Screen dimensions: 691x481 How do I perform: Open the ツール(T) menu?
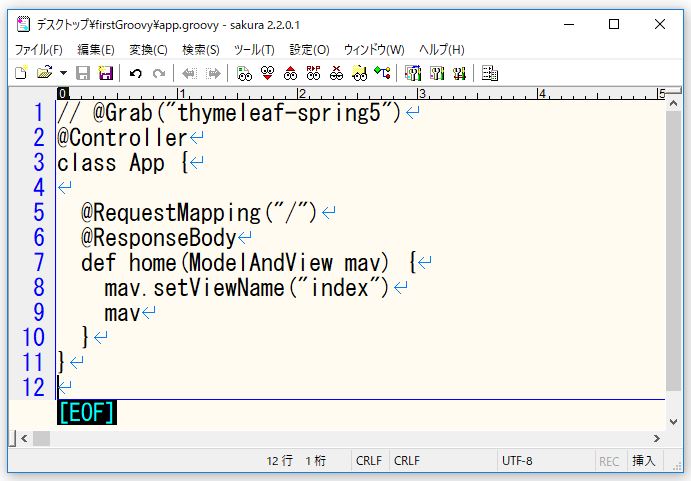[x=254, y=49]
